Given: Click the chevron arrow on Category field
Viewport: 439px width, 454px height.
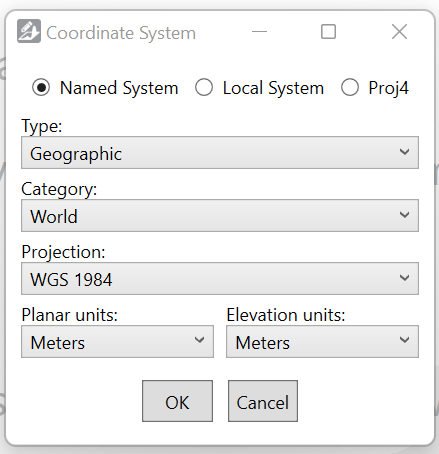Looking at the screenshot, I should pos(404,215).
